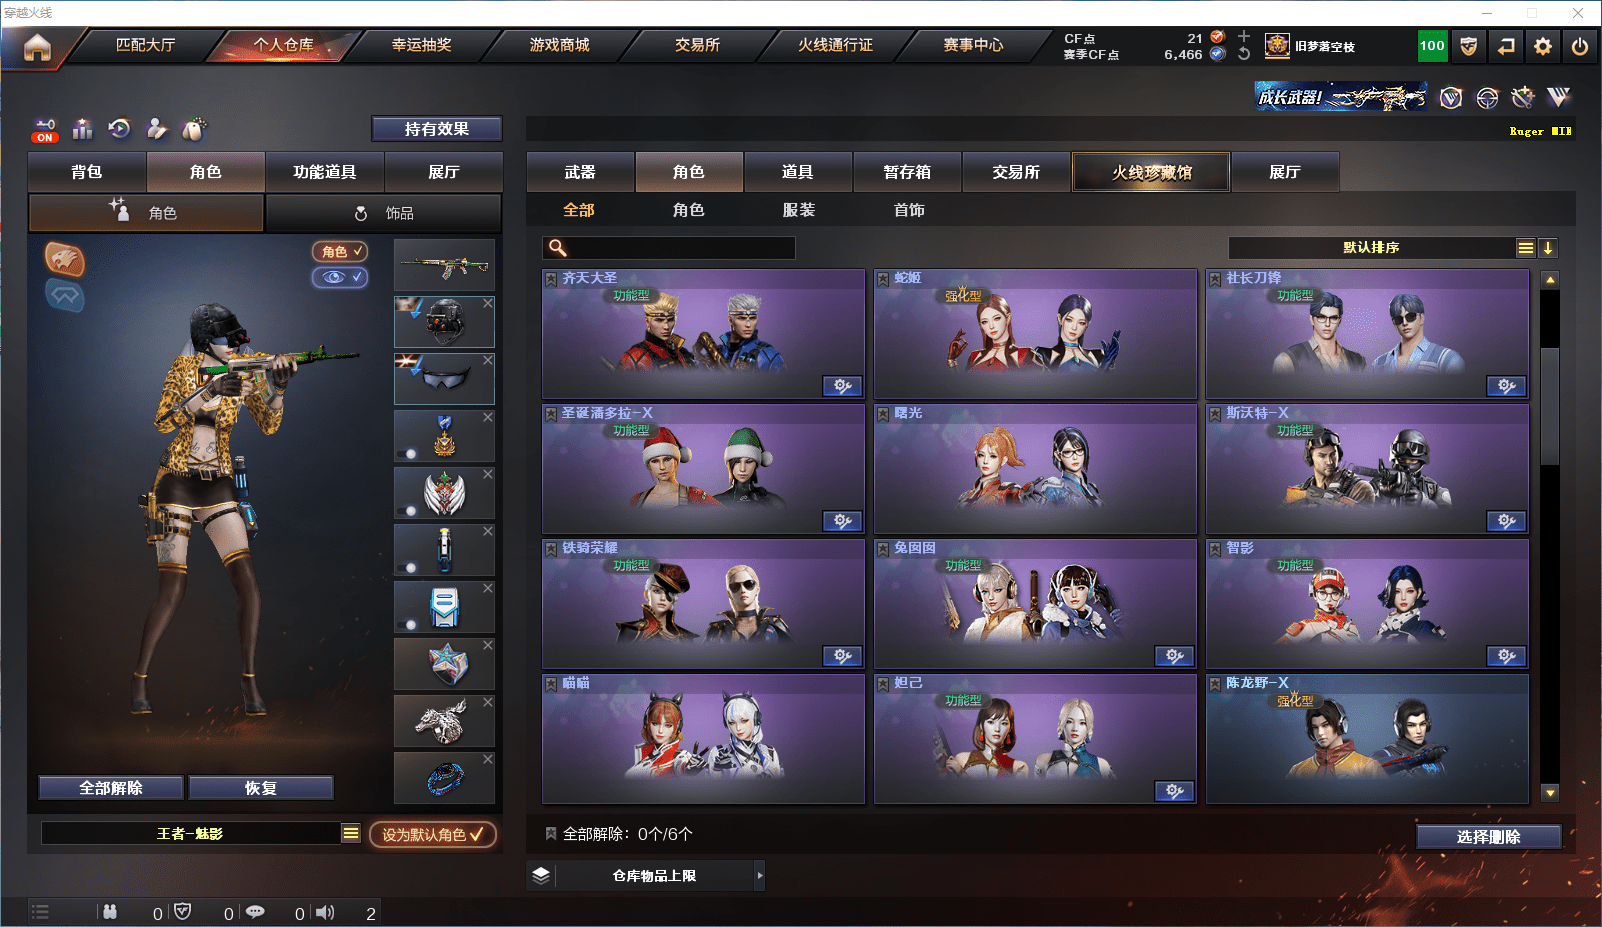Select the rifle weapon slot thumbnail
Viewport: 1602px width, 927px height.
(444, 266)
